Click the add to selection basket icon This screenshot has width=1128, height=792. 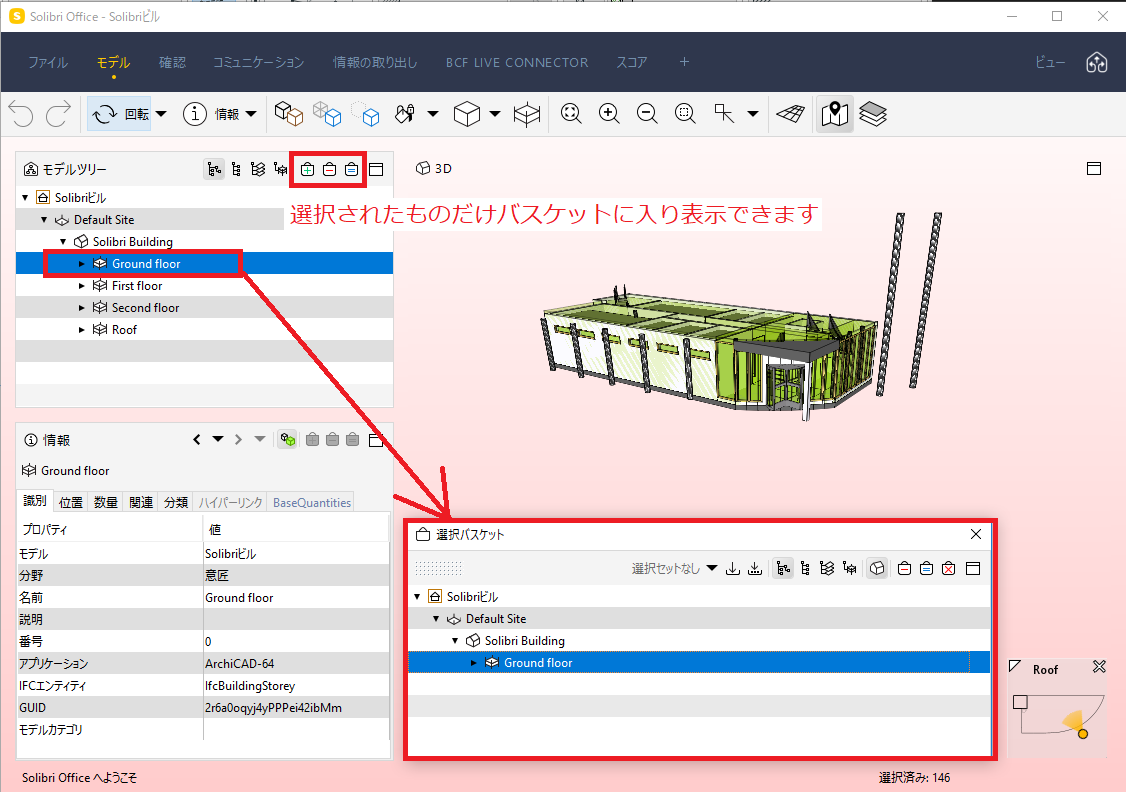click(307, 170)
